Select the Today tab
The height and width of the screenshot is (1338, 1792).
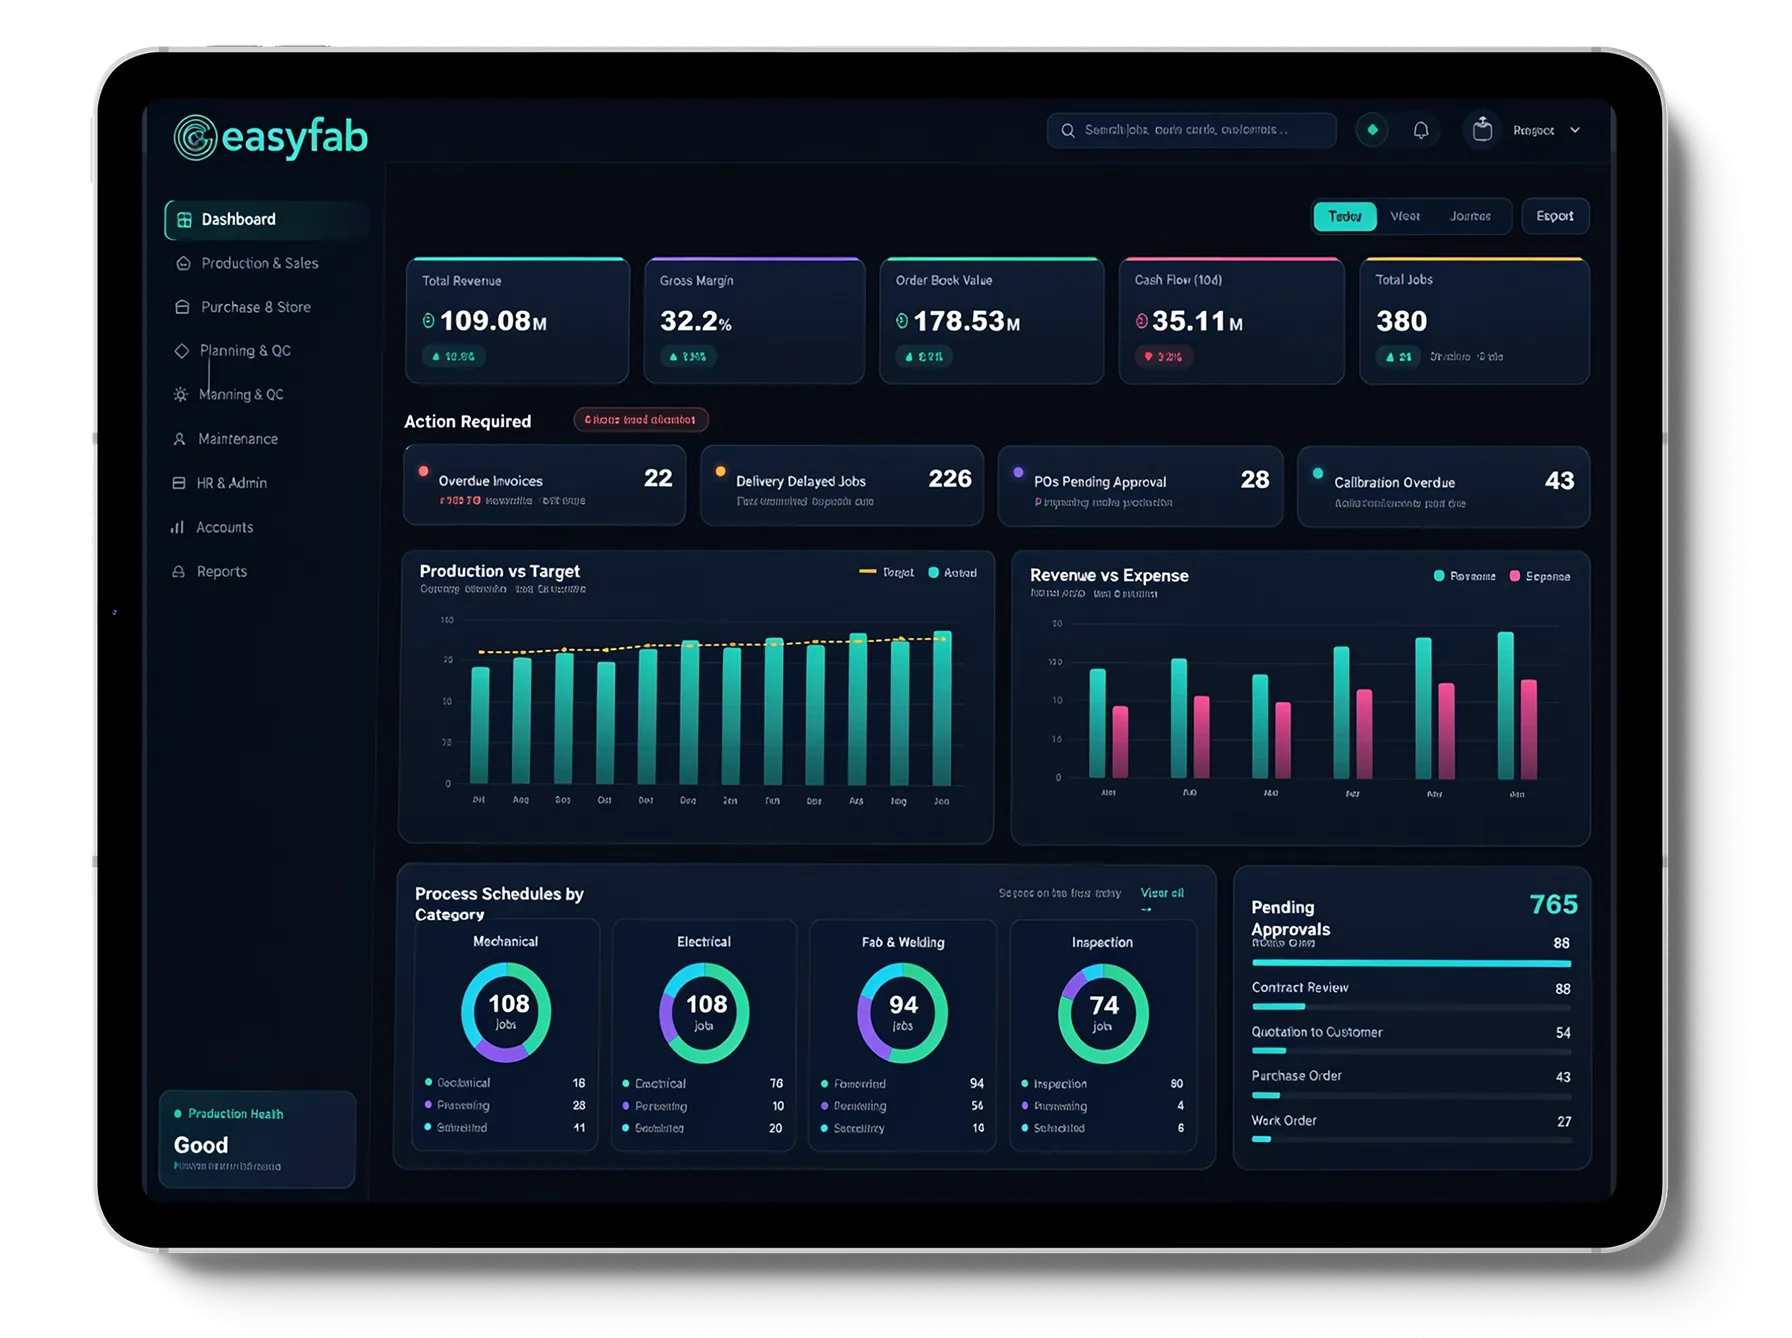coord(1345,216)
